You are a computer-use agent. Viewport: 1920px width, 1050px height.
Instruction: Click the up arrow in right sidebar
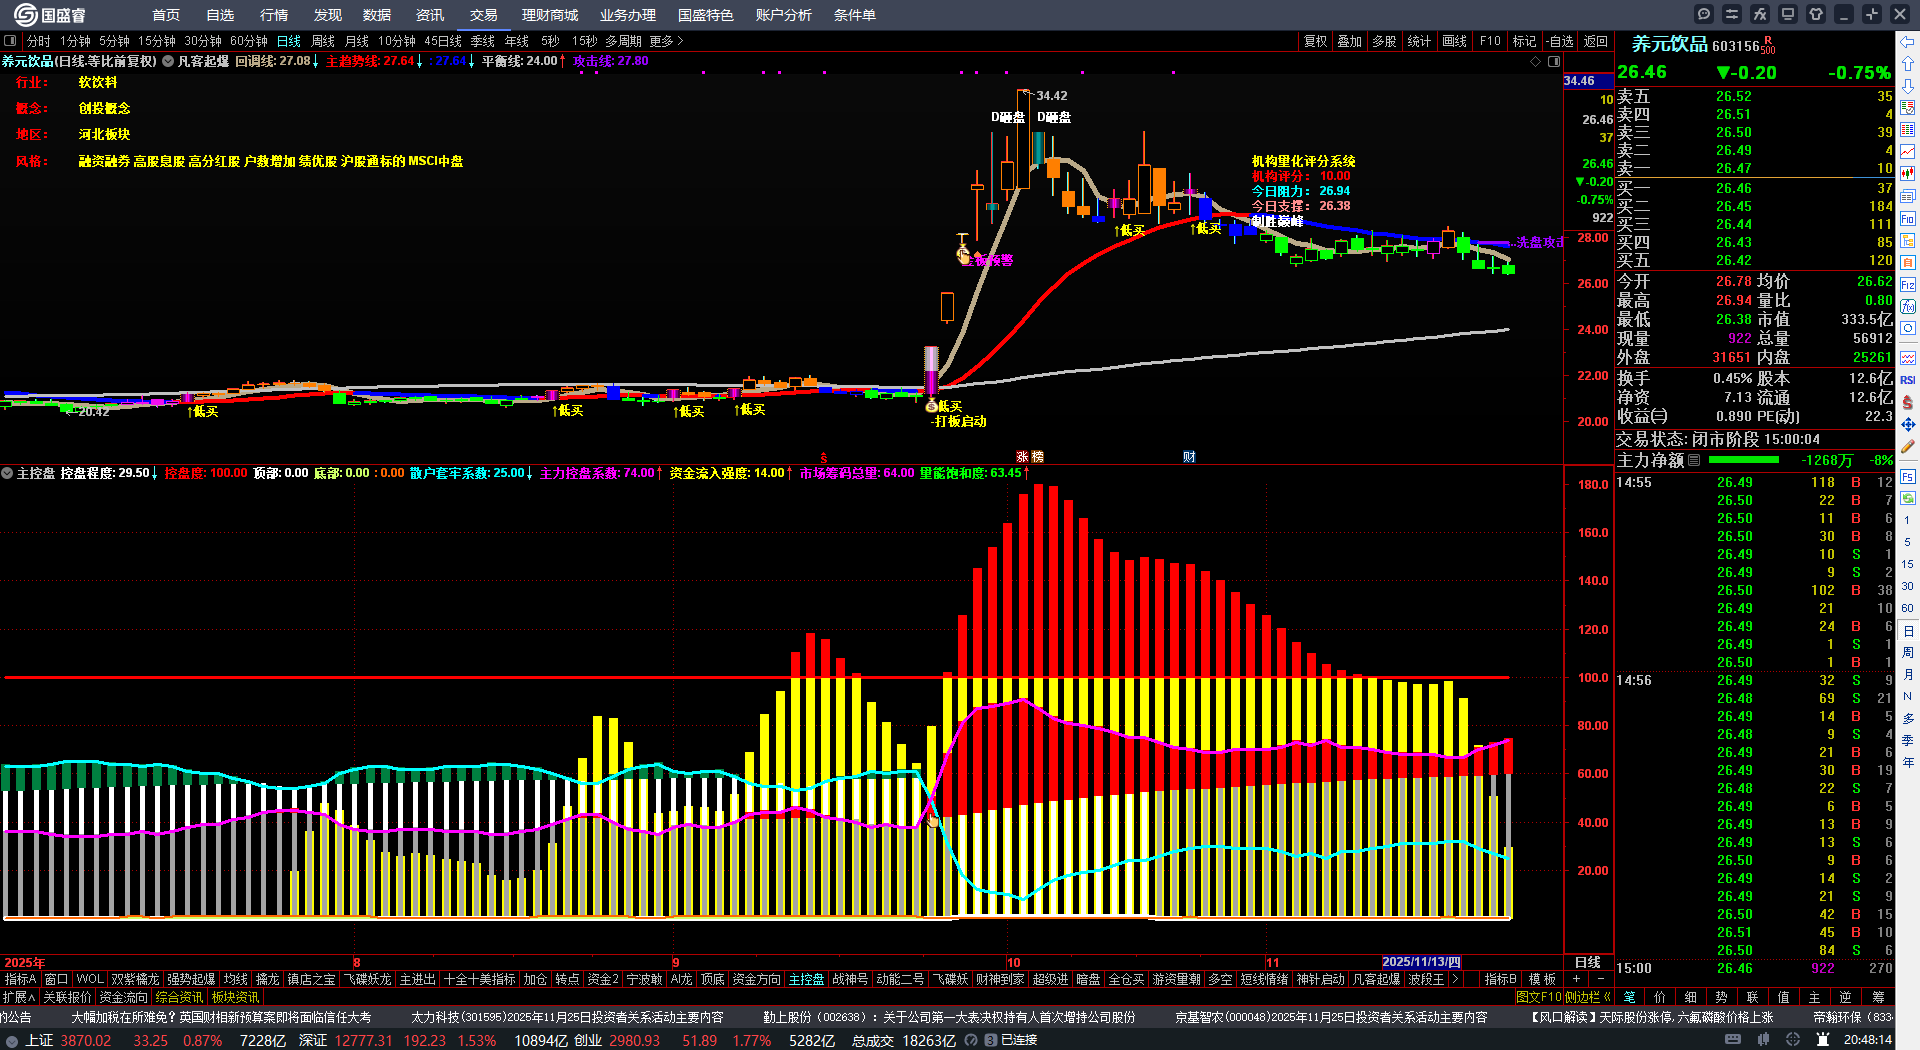[x=1908, y=63]
